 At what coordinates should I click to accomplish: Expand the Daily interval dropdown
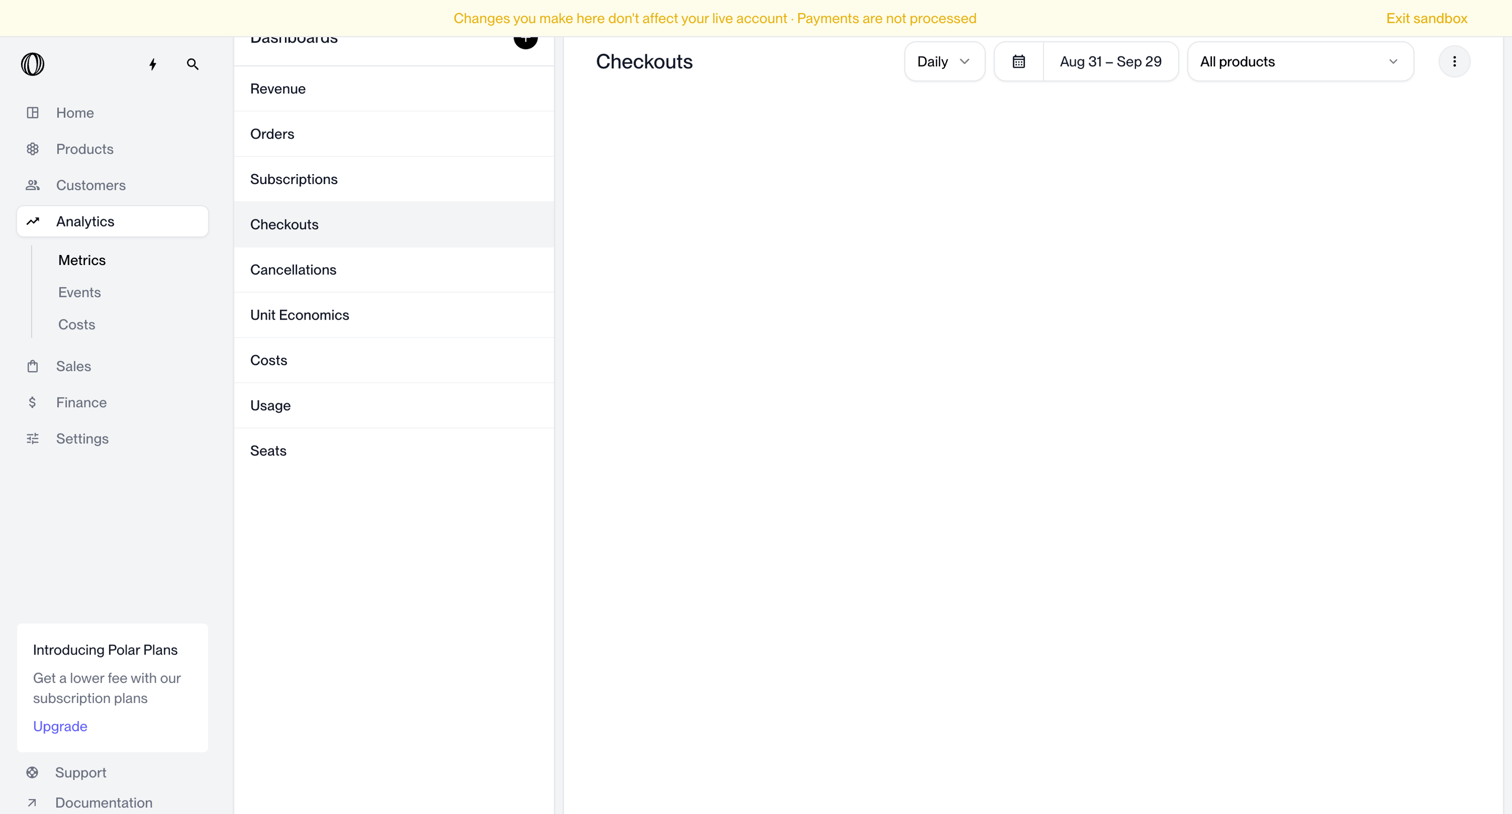point(945,62)
